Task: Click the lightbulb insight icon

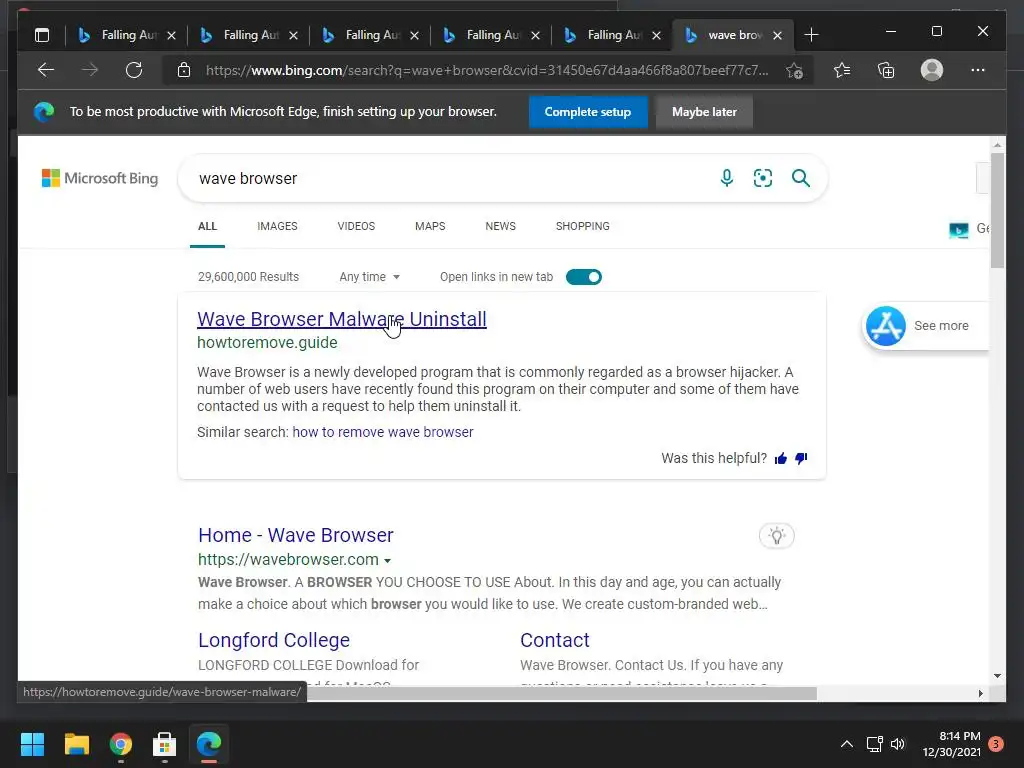Action: [776, 536]
